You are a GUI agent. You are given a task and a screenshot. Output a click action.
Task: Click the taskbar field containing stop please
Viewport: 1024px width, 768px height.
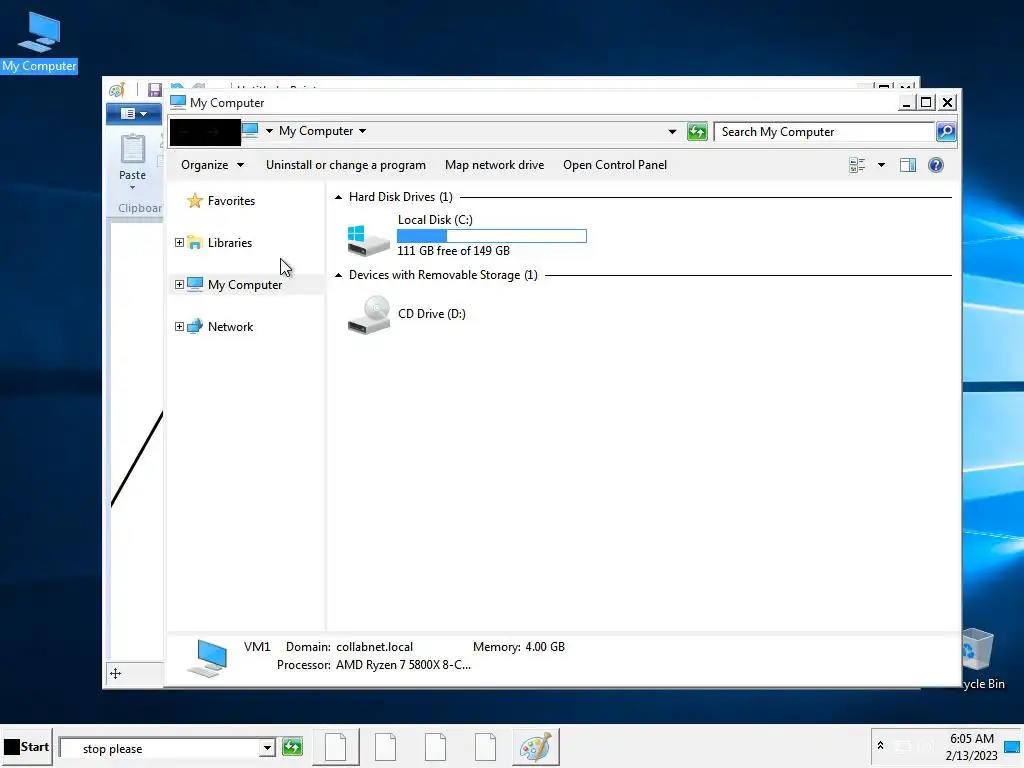pyautogui.click(x=159, y=749)
